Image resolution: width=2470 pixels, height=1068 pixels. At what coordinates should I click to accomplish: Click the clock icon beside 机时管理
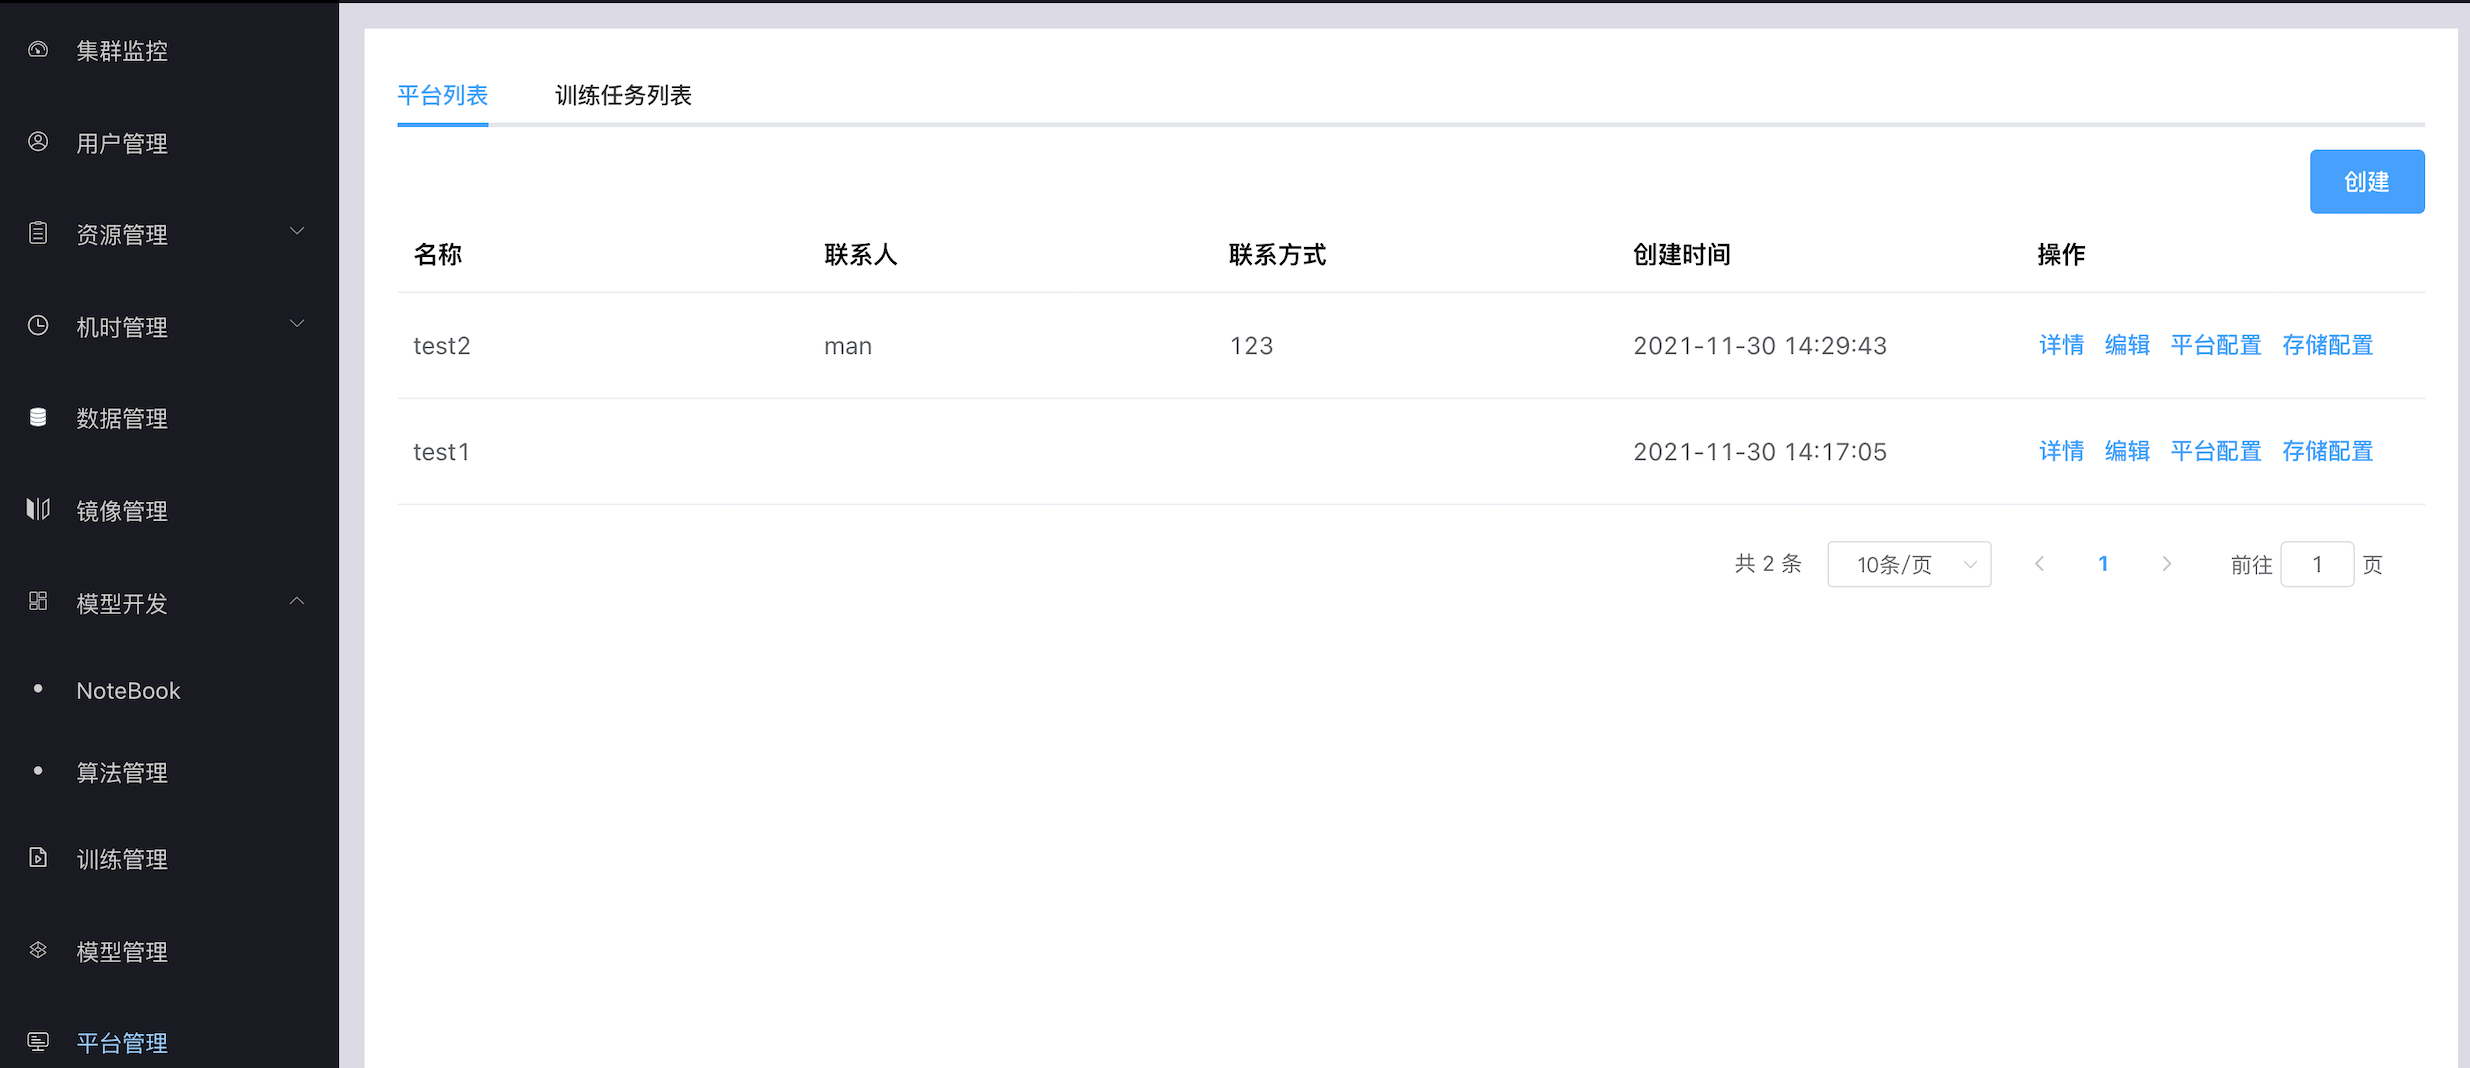(38, 325)
